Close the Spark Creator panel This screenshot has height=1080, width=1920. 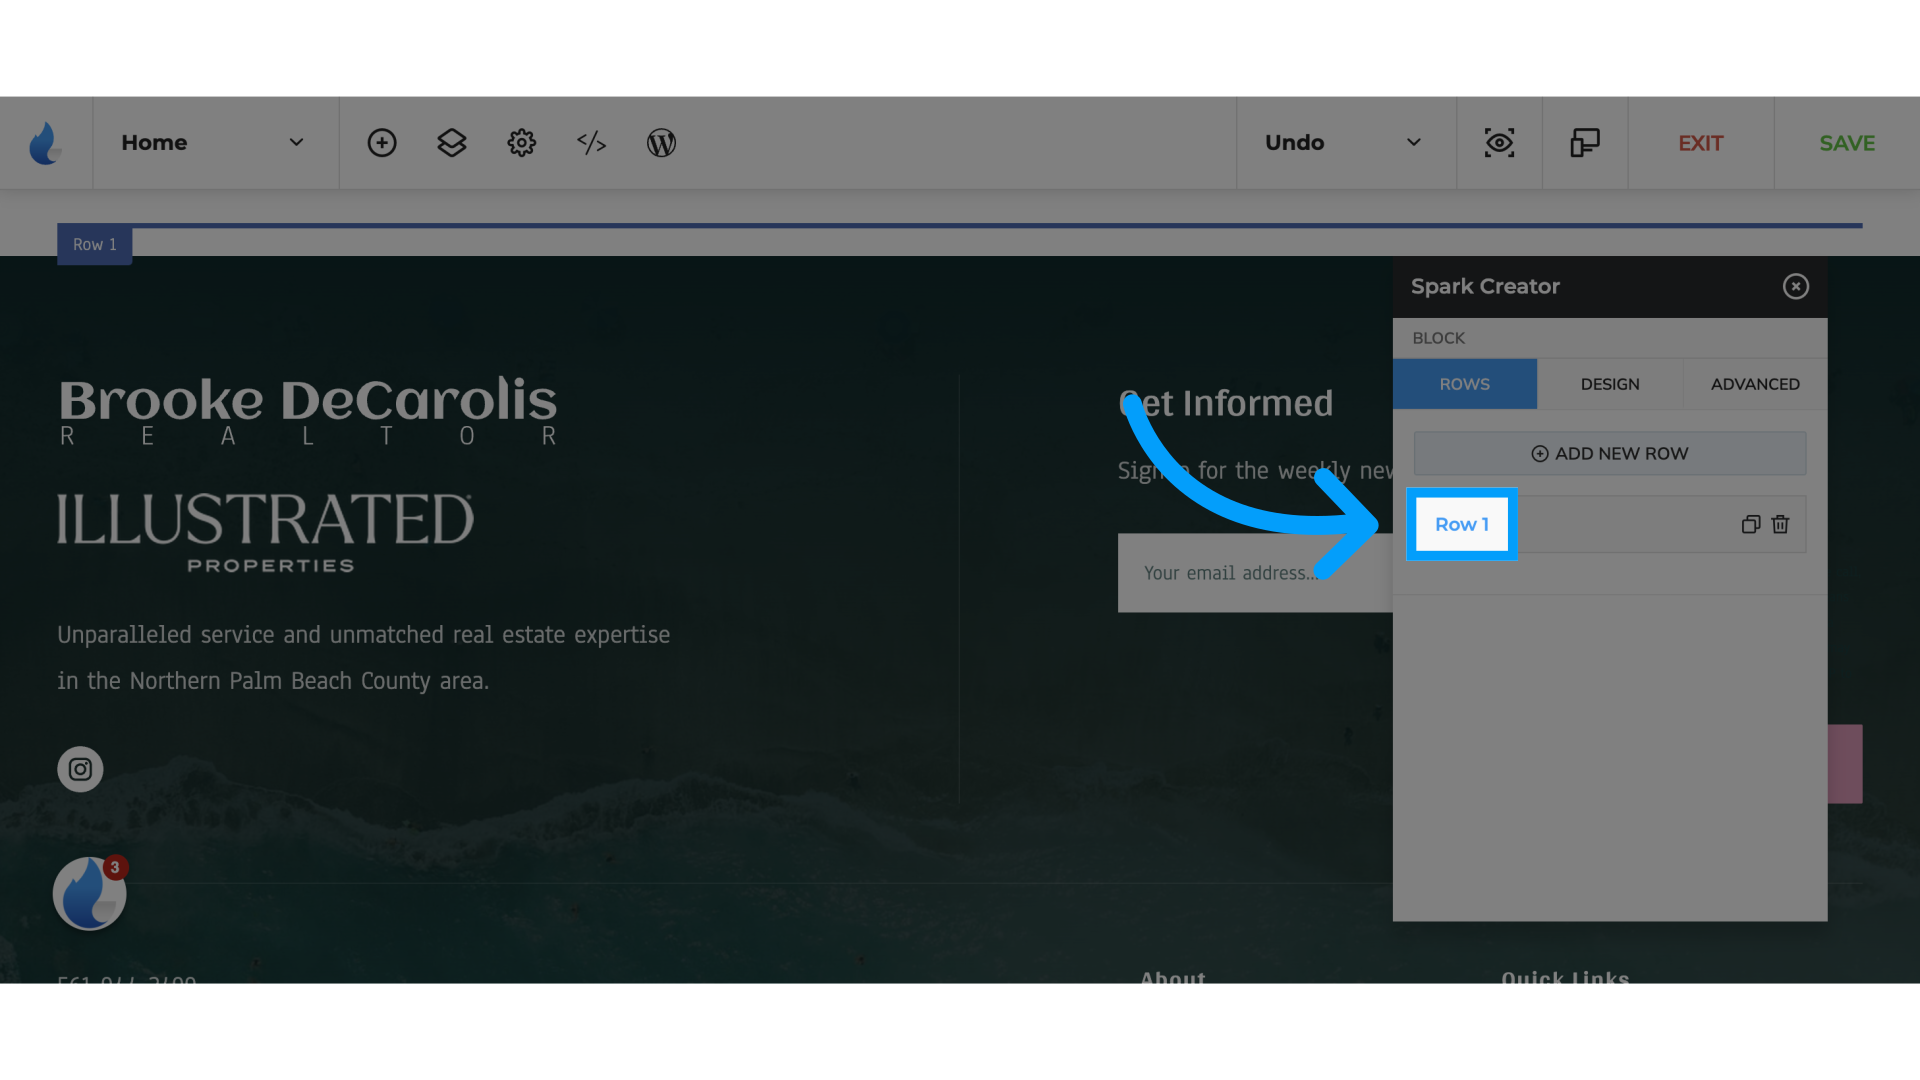tap(1796, 287)
